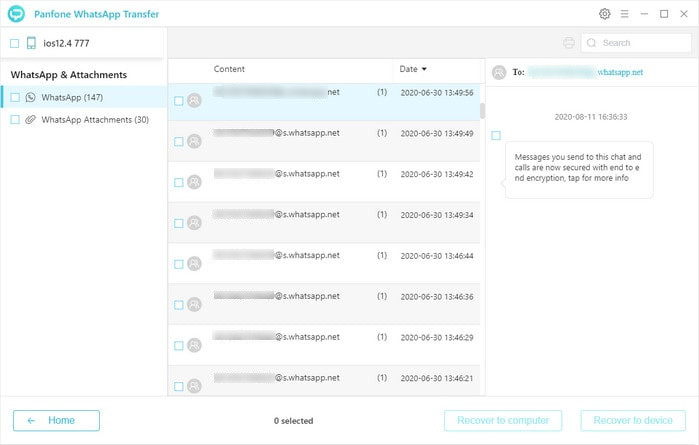Select WhatsApp Attachments (30) in sidebar

(x=84, y=119)
